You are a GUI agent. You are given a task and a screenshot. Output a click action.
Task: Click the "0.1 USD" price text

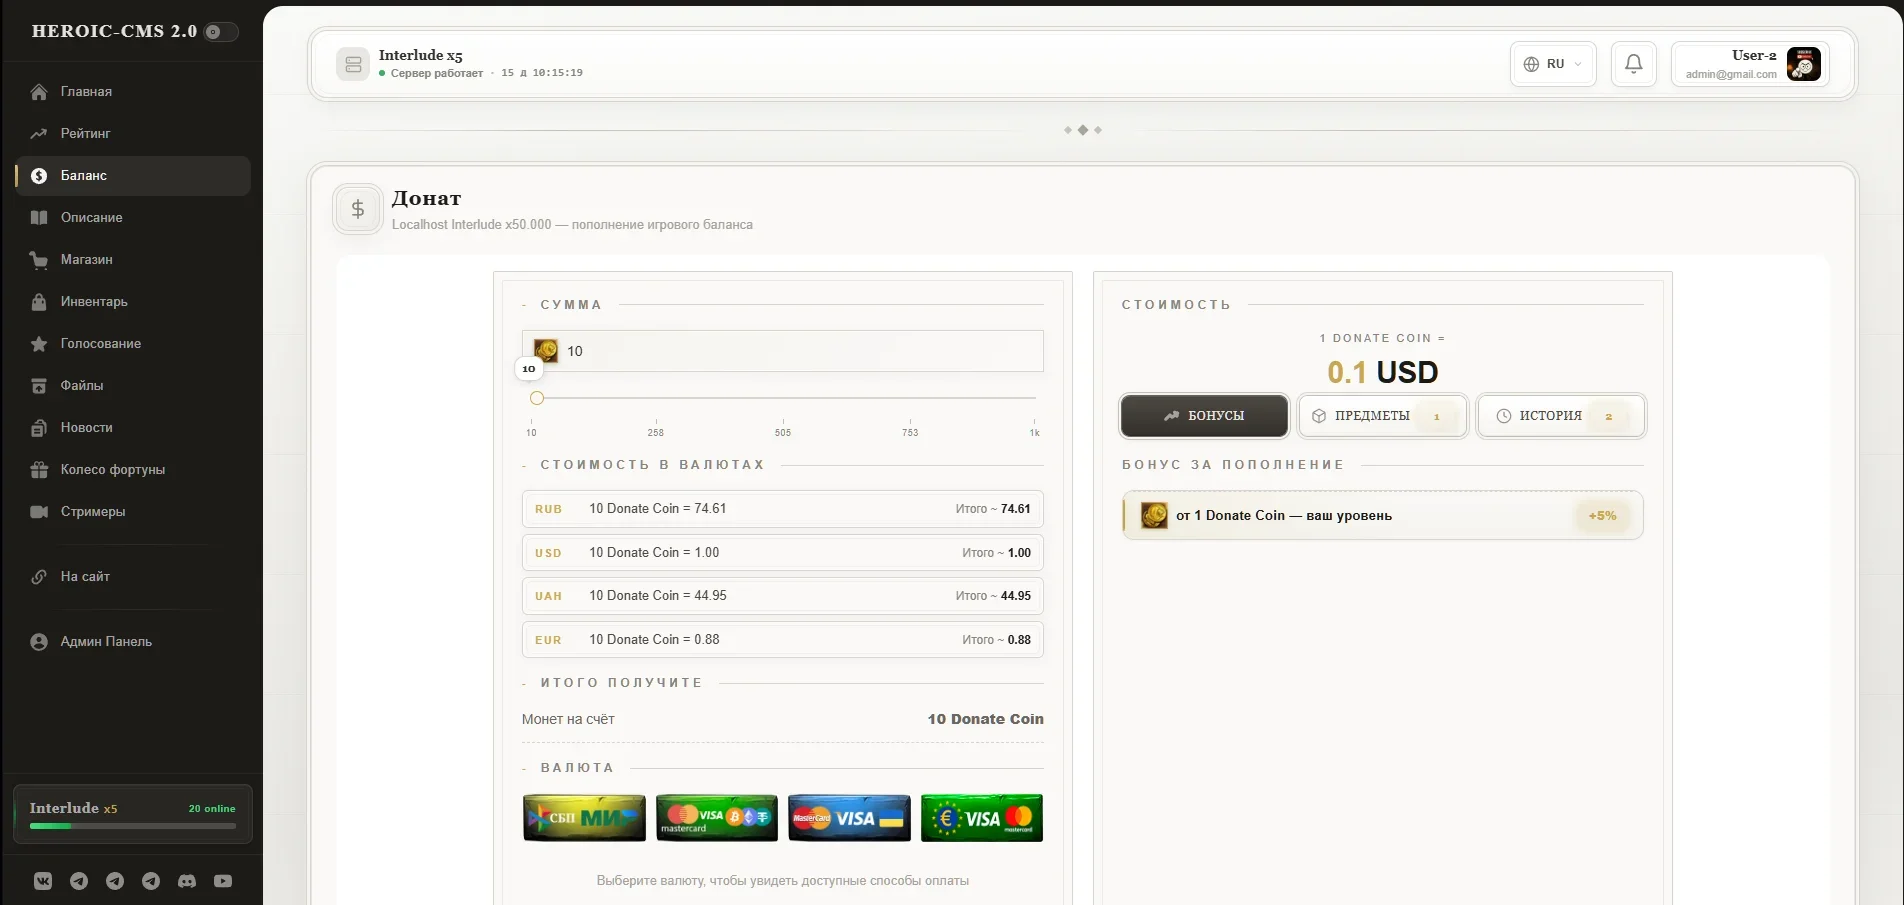pos(1383,372)
